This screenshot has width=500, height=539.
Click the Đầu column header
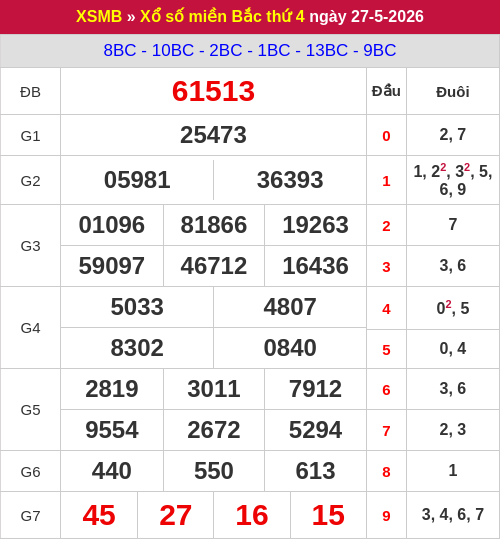(386, 91)
